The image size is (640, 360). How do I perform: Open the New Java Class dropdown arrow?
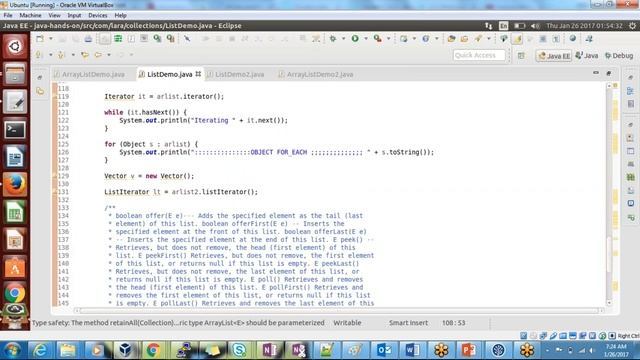tap(436, 39)
